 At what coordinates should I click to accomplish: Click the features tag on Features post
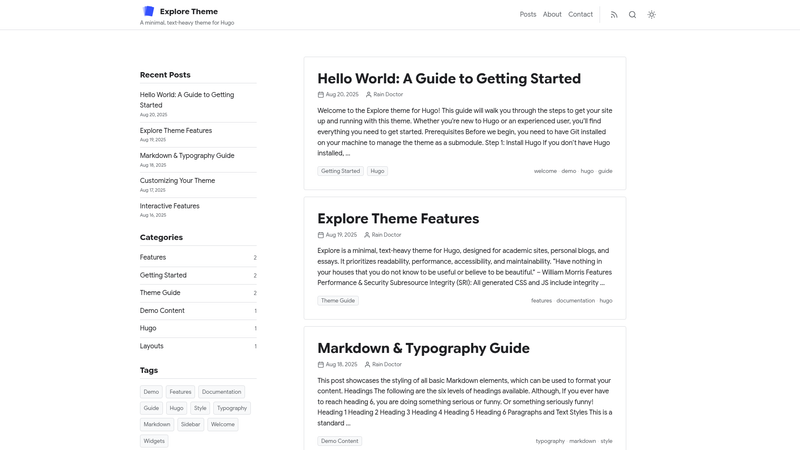click(x=541, y=301)
